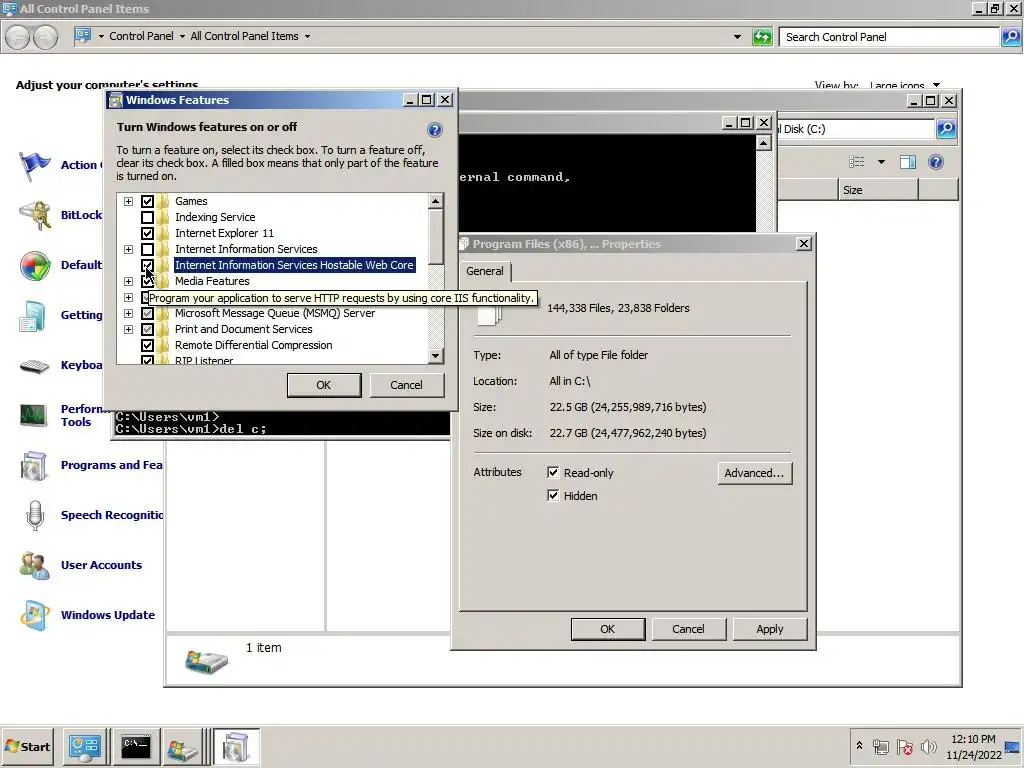Open the Explorer view options dropdown arrow
Viewport: 1024px width, 768px height.
(x=881, y=162)
